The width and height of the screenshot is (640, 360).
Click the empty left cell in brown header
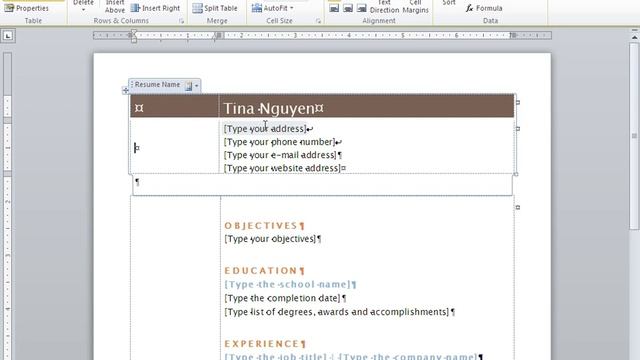(174, 106)
